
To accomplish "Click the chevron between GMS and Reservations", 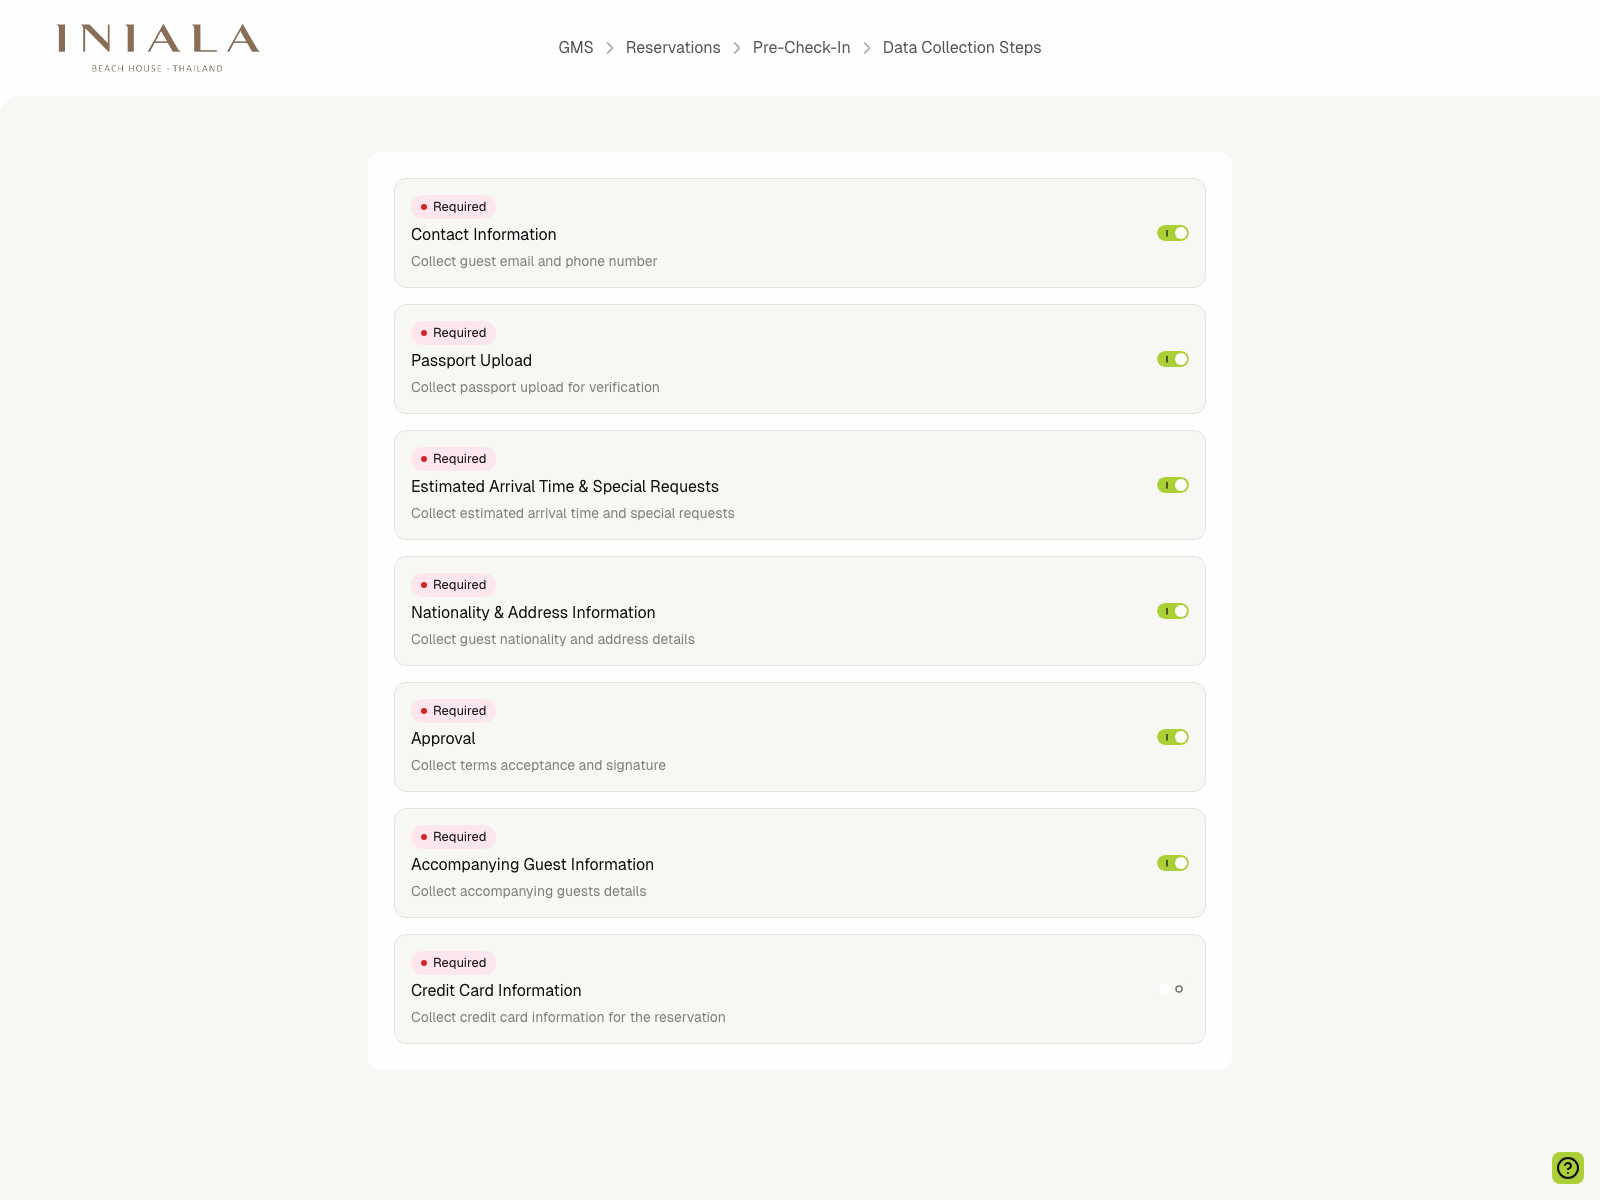I will [610, 47].
